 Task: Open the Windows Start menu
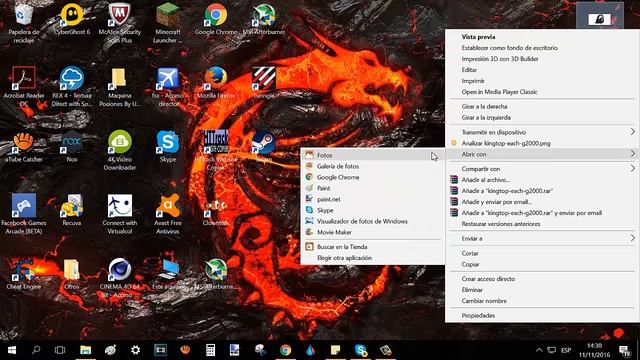coord(11,350)
